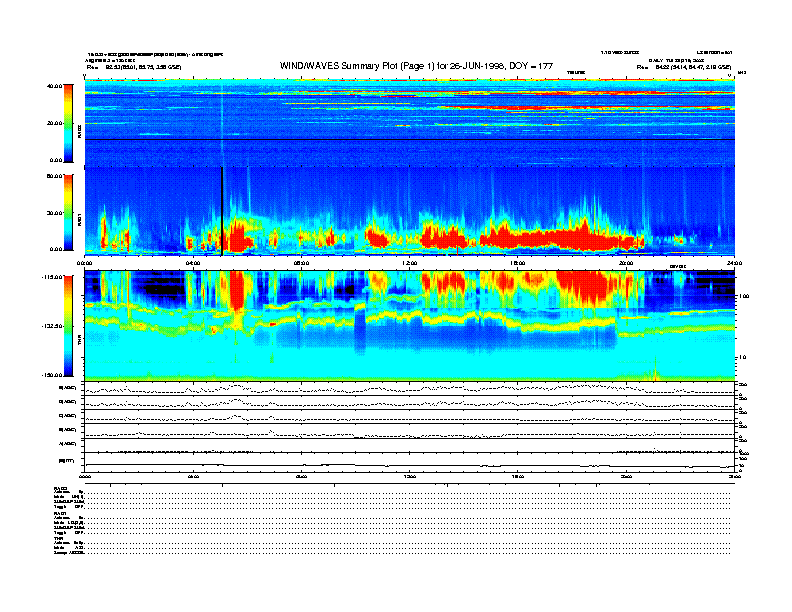Select the 20:00 time axis label
This screenshot has width=792, height=612.
click(x=626, y=263)
